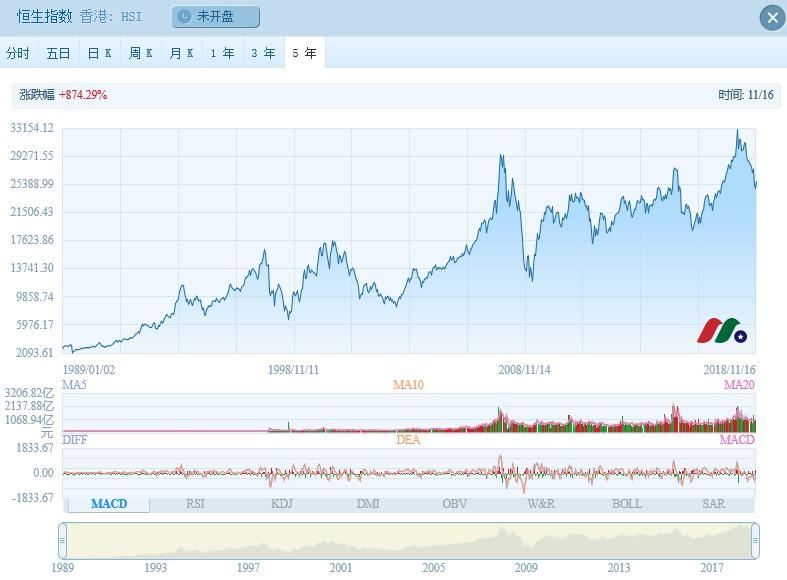
Task: Click the 未开盘 market status button
Action: click(216, 17)
